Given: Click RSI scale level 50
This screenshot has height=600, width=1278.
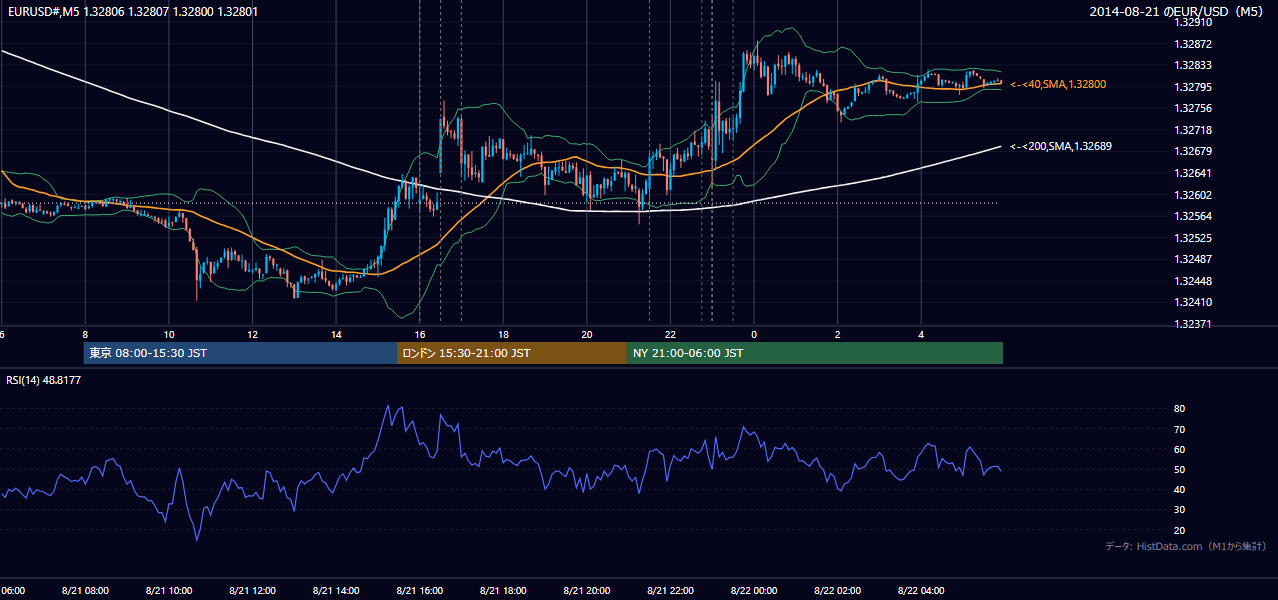Looking at the screenshot, I should tap(1179, 469).
